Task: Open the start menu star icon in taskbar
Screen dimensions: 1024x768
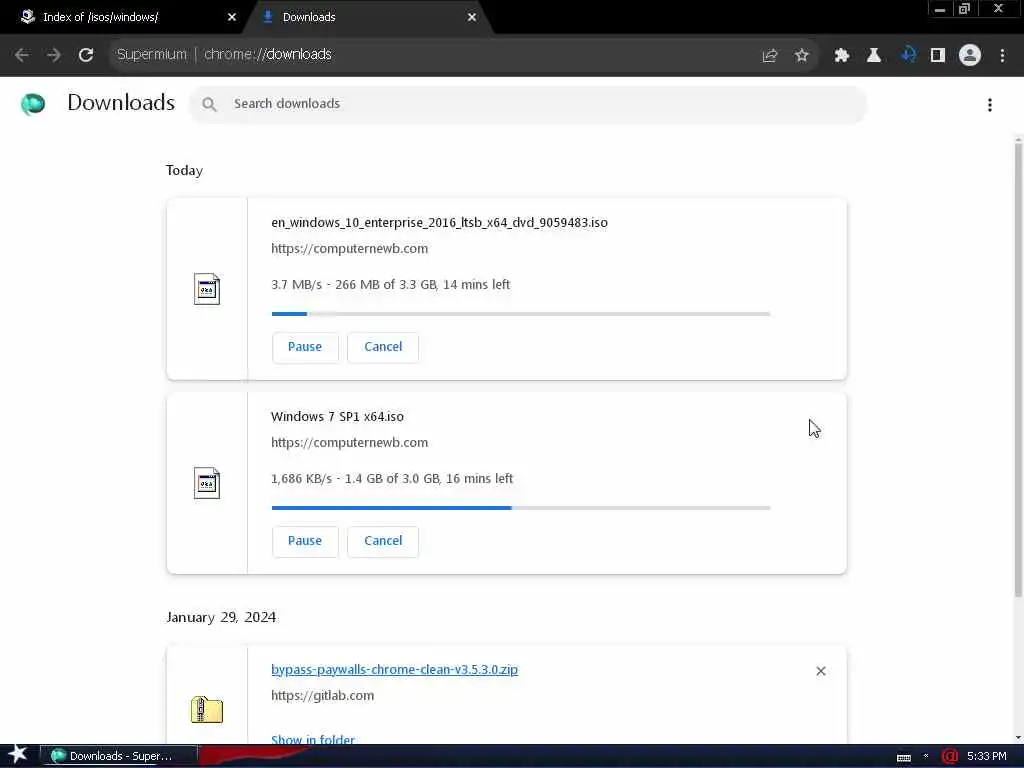Action: pyautogui.click(x=18, y=755)
